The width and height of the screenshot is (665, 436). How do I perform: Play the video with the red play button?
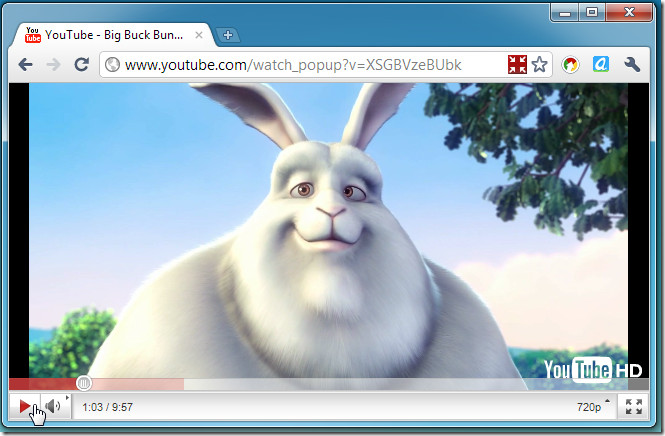(x=25, y=407)
